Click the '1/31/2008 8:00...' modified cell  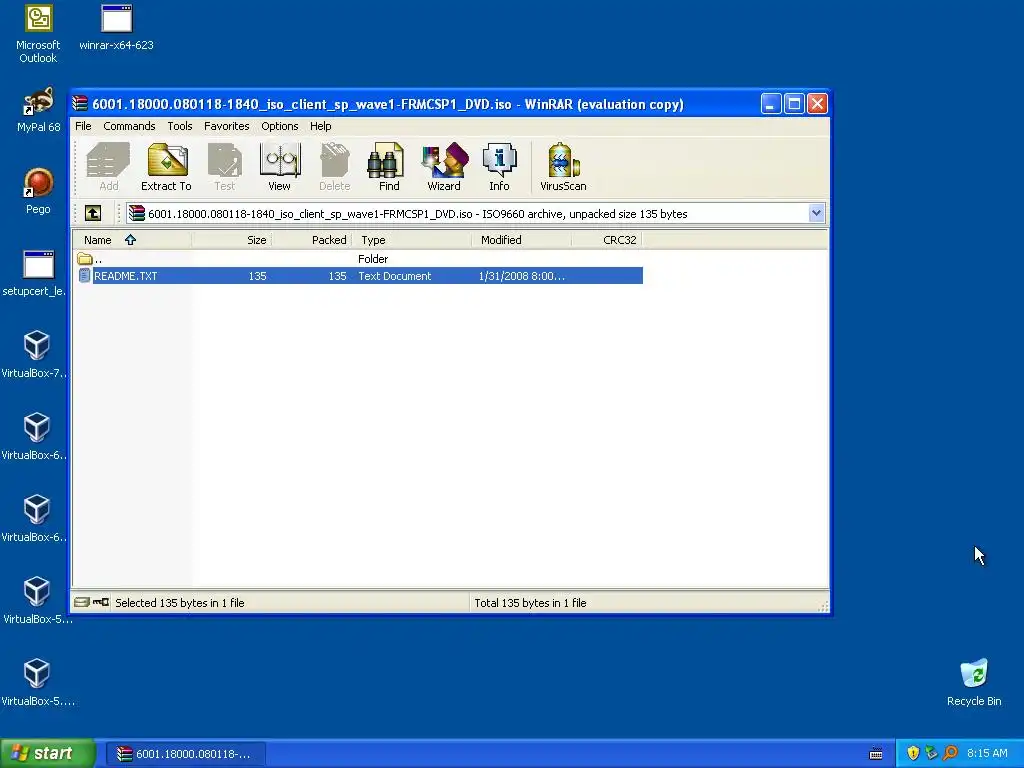point(521,276)
